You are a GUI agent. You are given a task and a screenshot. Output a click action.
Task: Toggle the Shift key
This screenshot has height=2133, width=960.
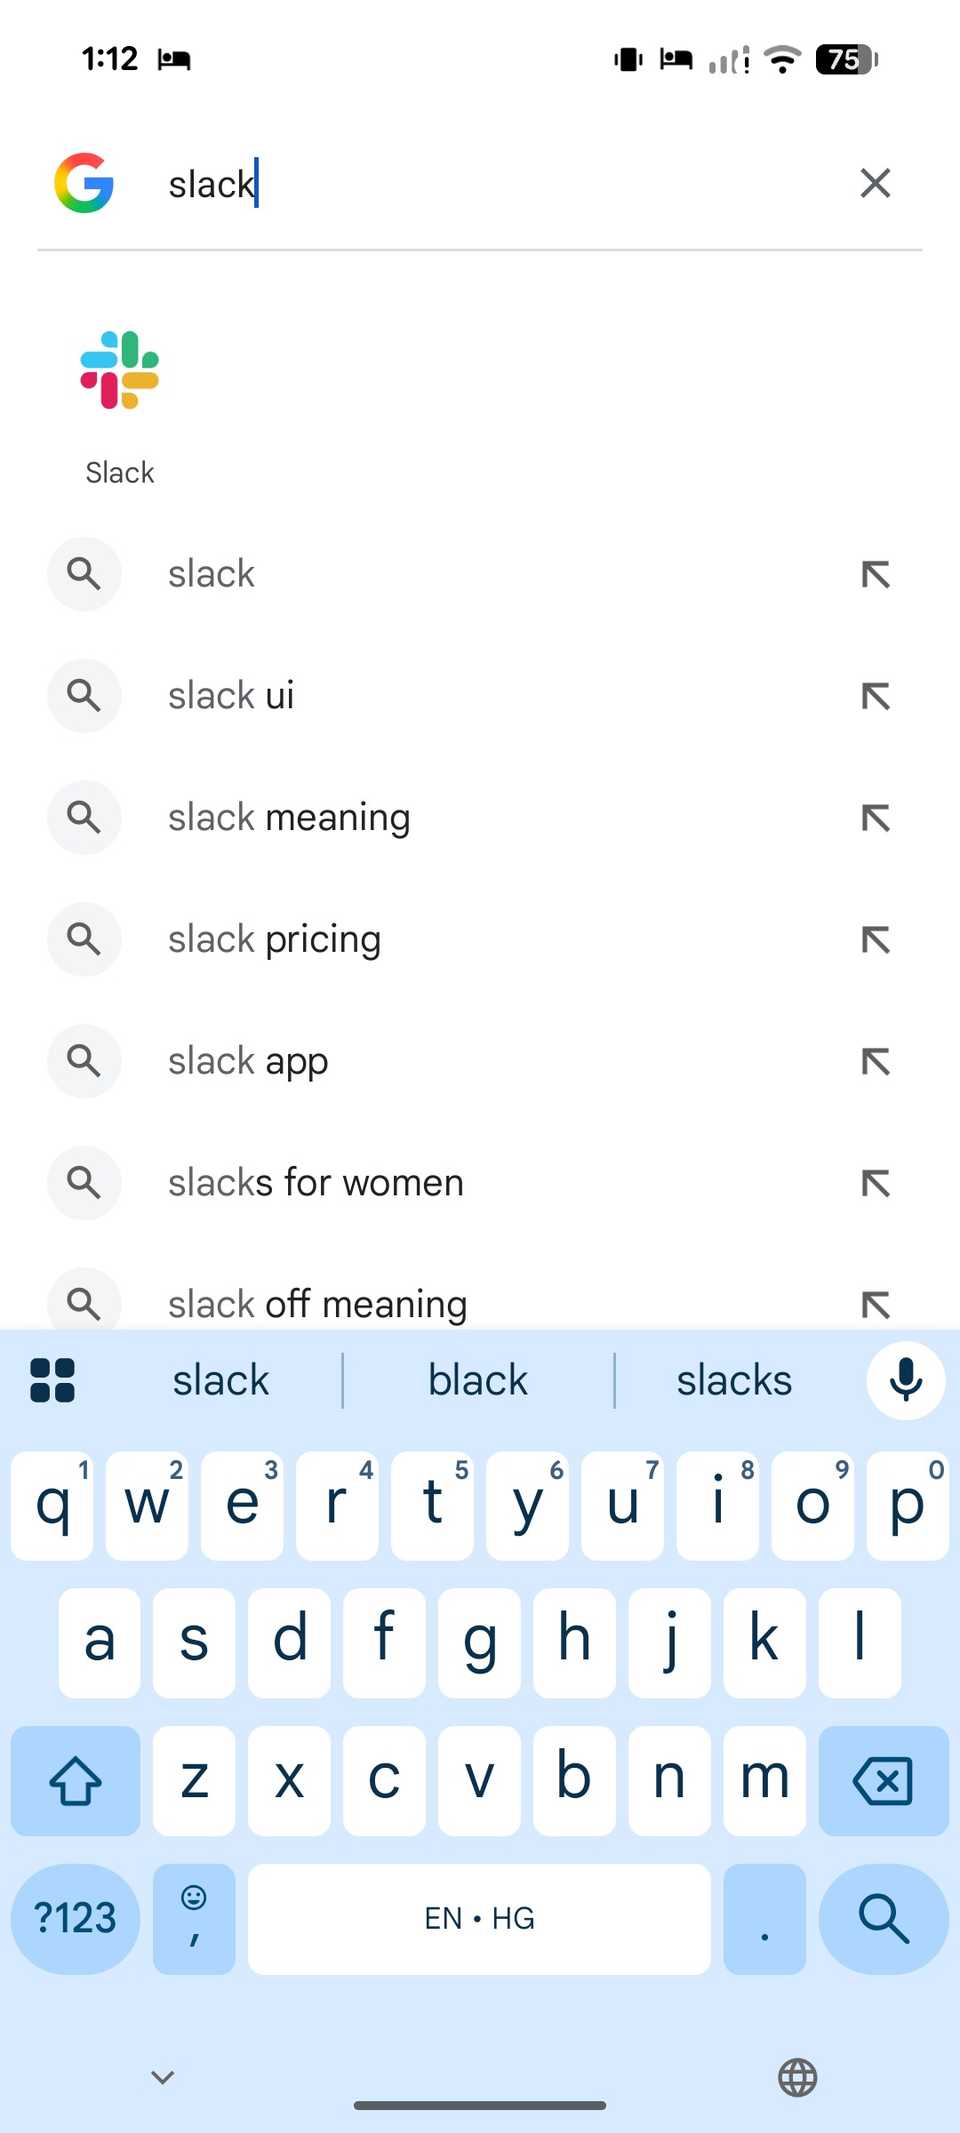coord(75,1780)
